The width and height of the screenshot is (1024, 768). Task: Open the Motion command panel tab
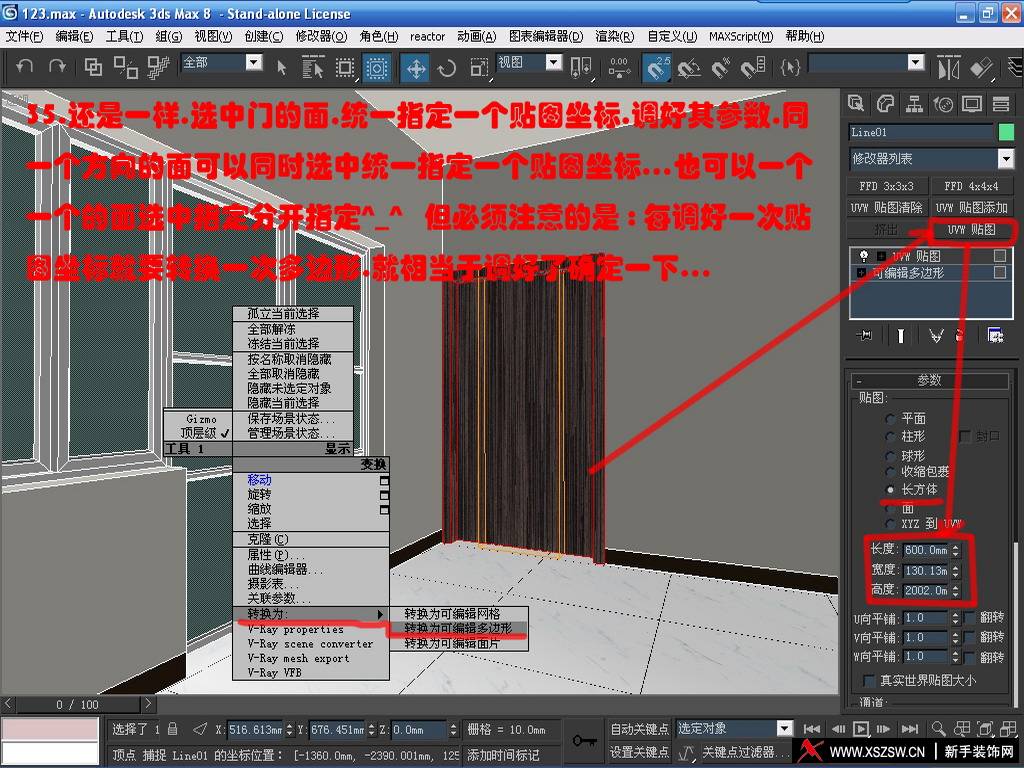click(943, 103)
